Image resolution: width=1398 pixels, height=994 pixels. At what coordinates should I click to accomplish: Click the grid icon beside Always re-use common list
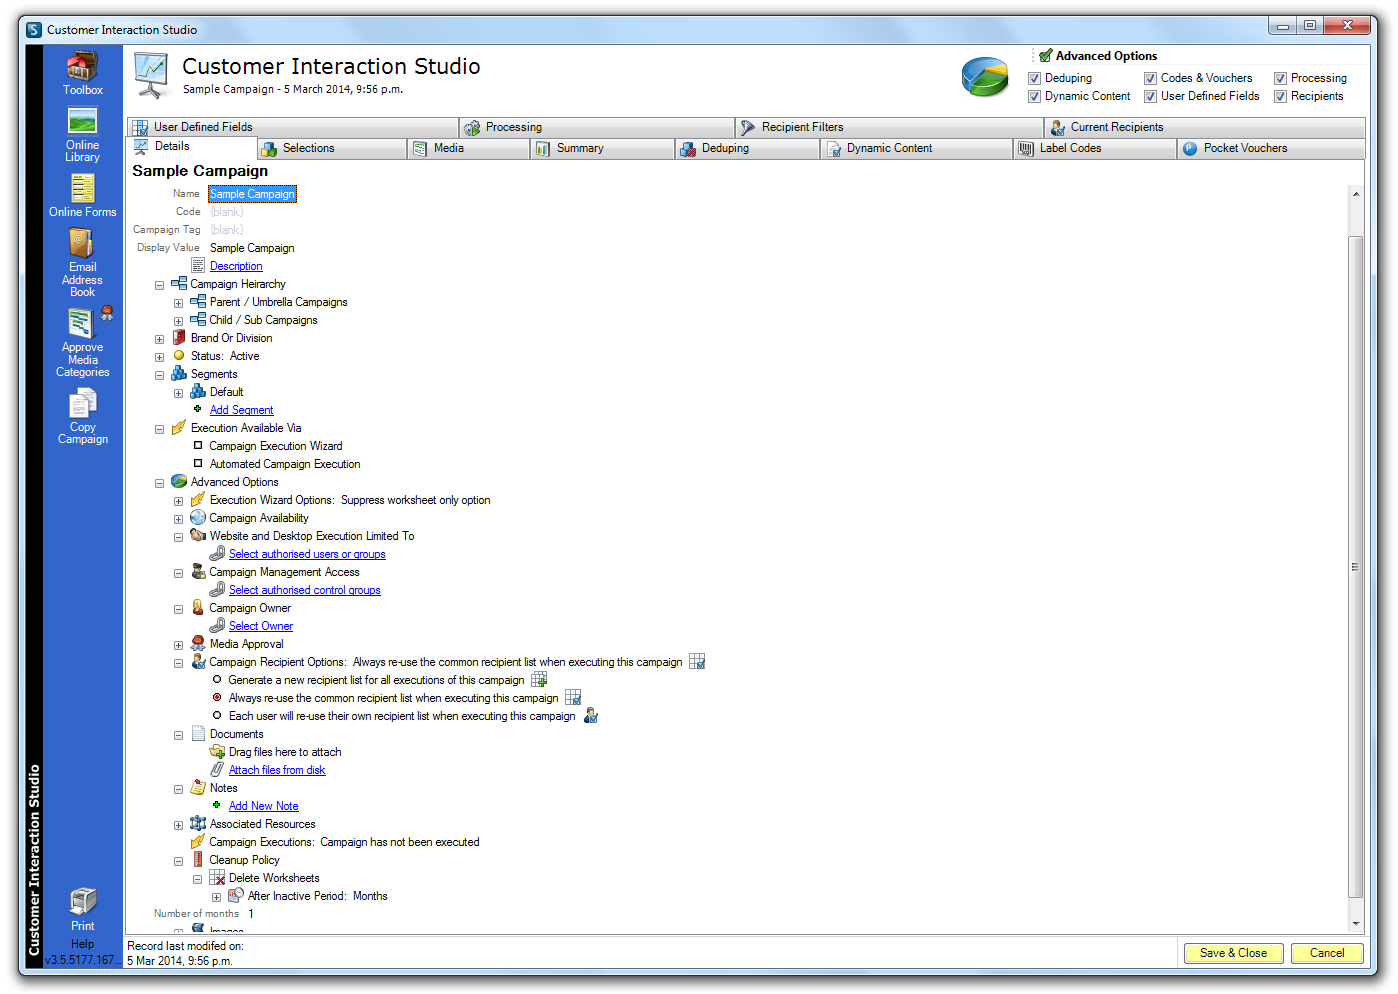[573, 698]
